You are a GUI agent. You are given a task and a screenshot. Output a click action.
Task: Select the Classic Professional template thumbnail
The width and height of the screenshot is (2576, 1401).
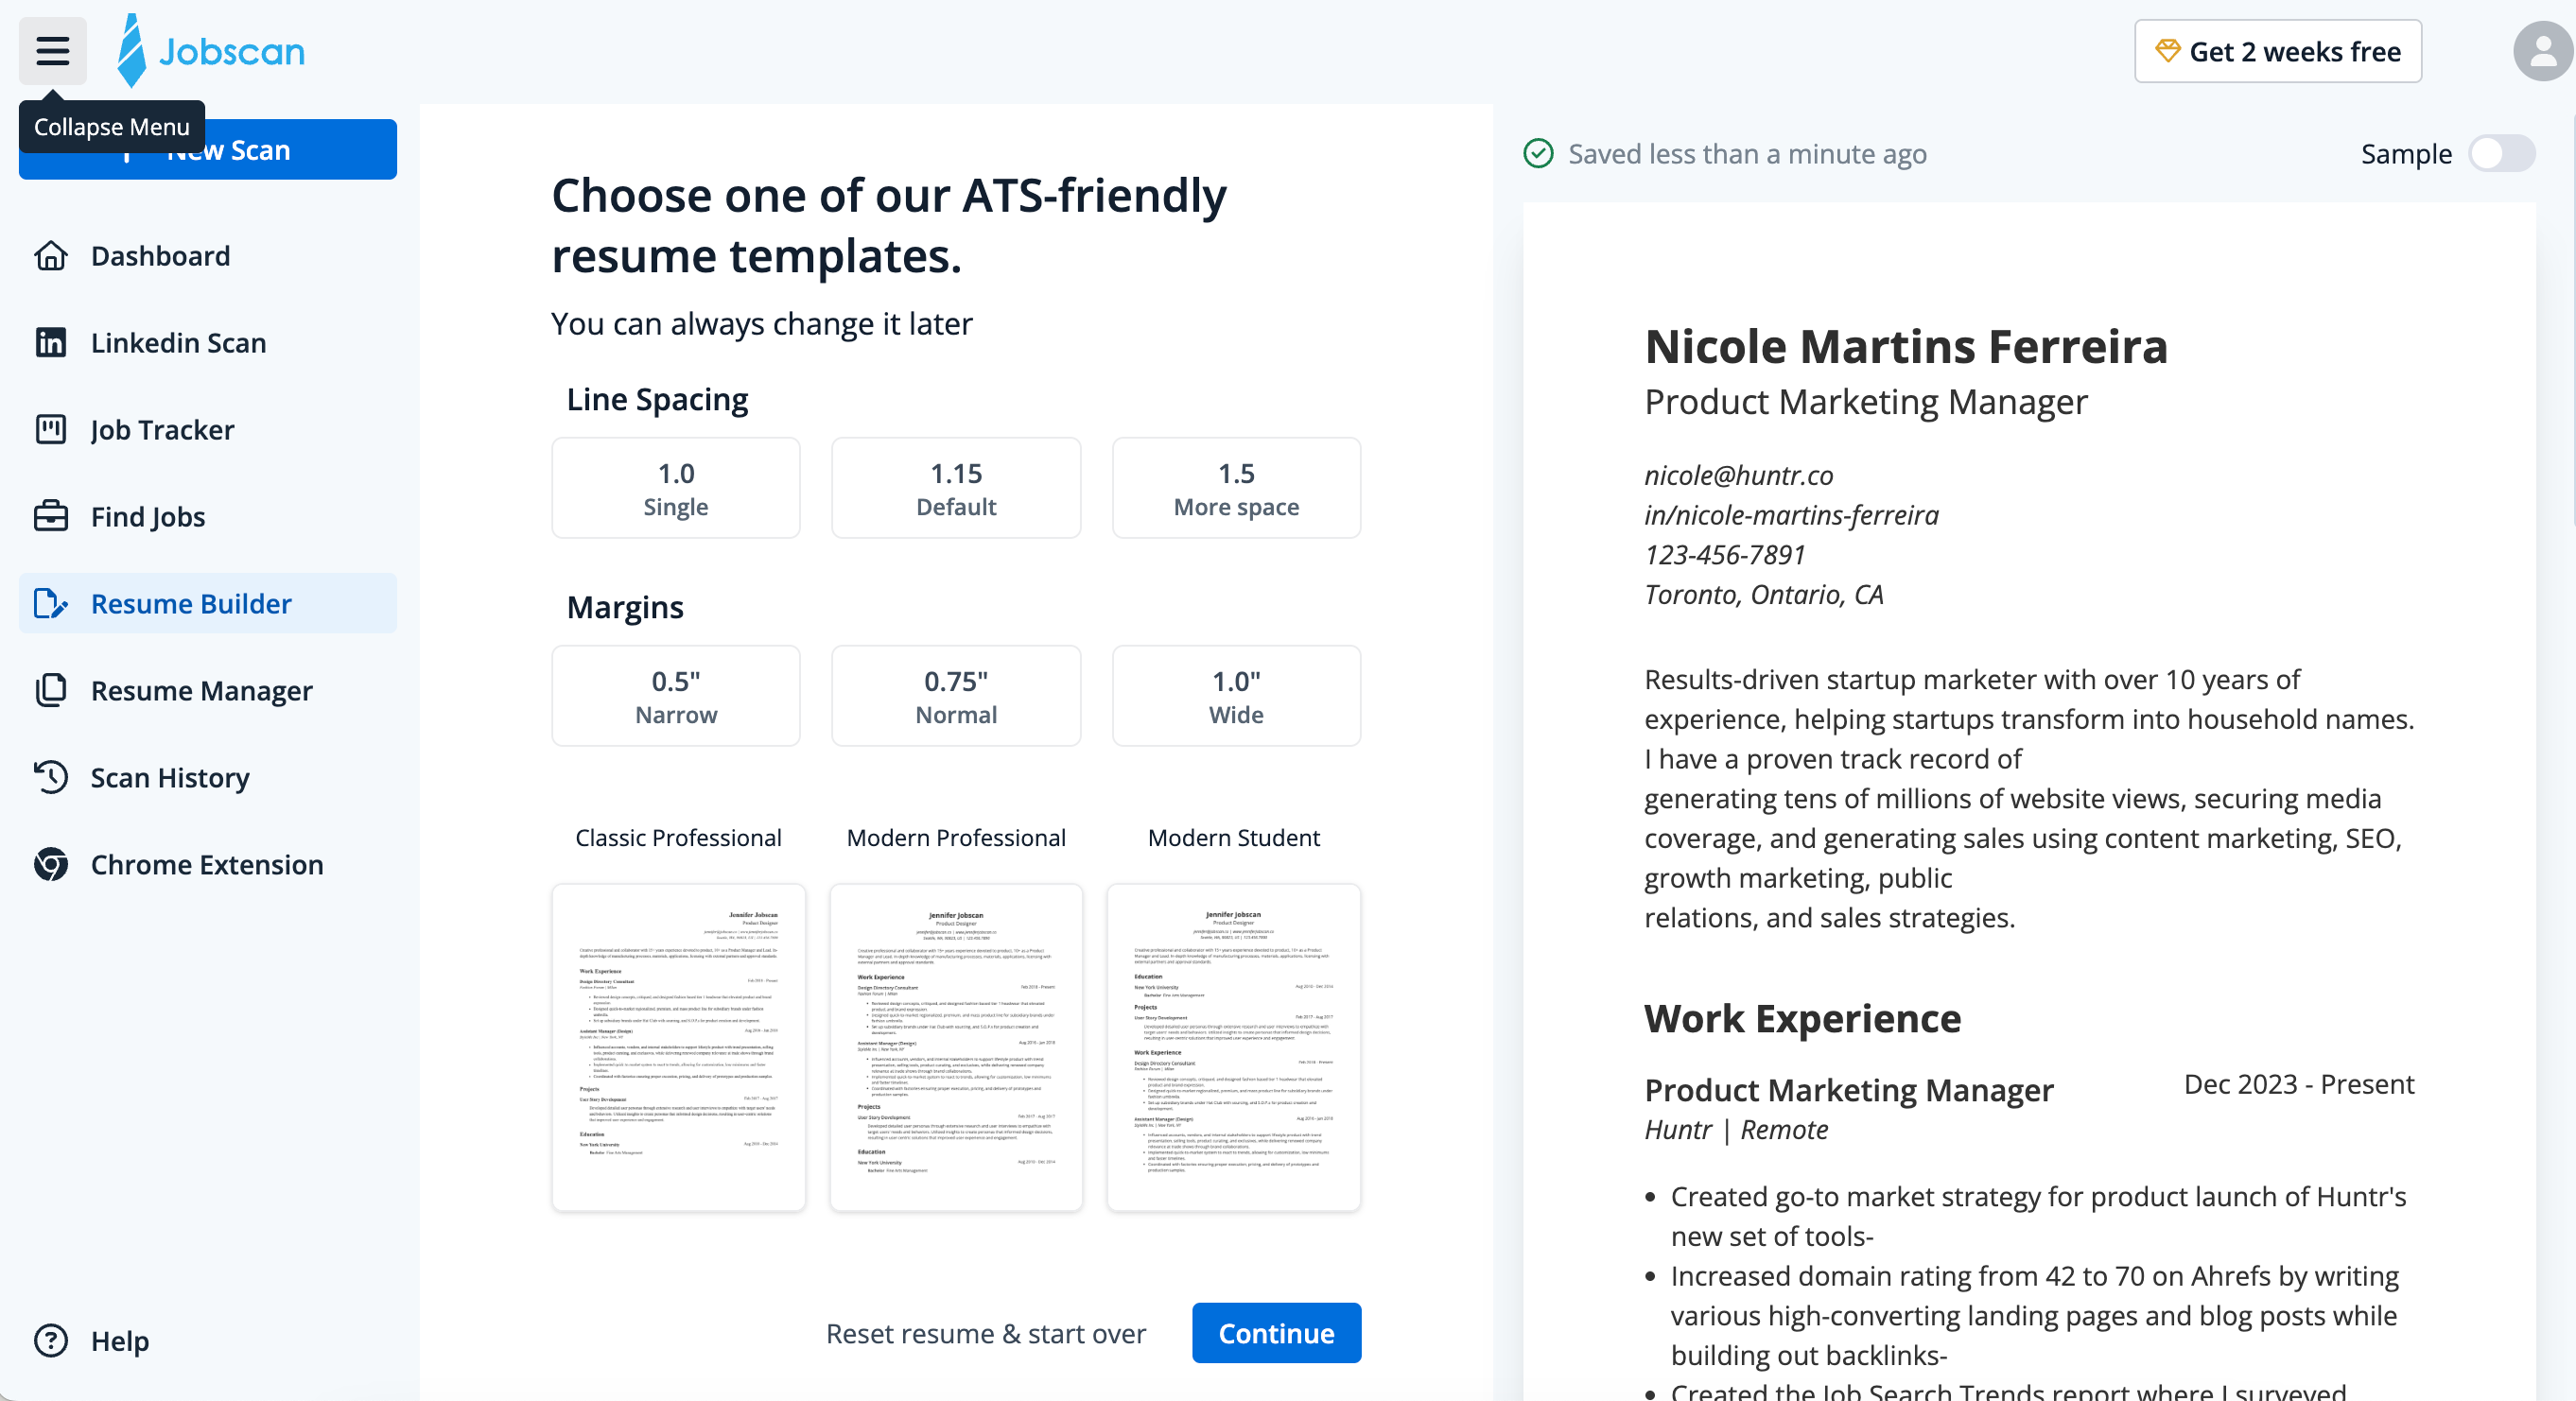[678, 1047]
